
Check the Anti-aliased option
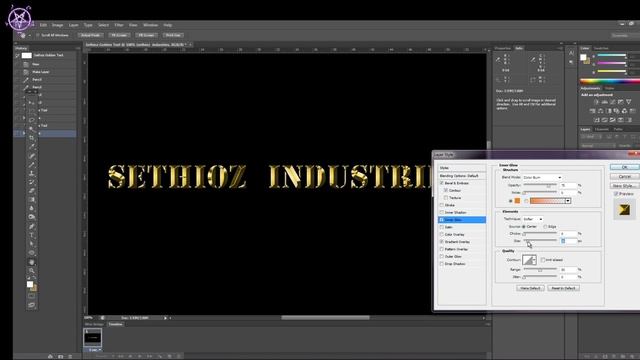point(543,260)
